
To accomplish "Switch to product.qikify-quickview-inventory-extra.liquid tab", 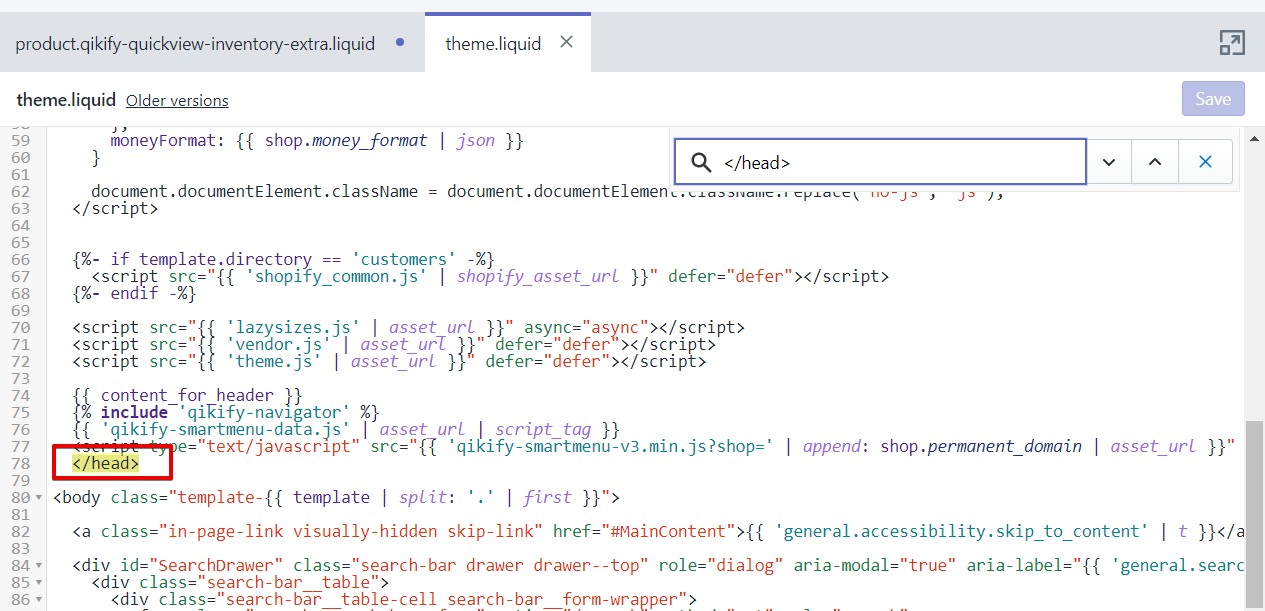I will point(195,43).
